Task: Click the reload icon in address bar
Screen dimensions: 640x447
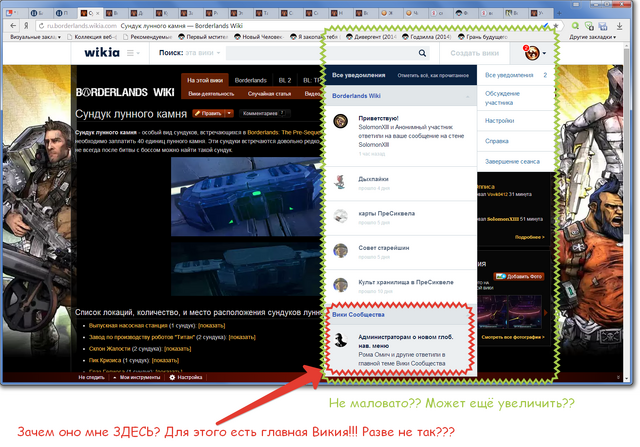Action: (x=41, y=26)
